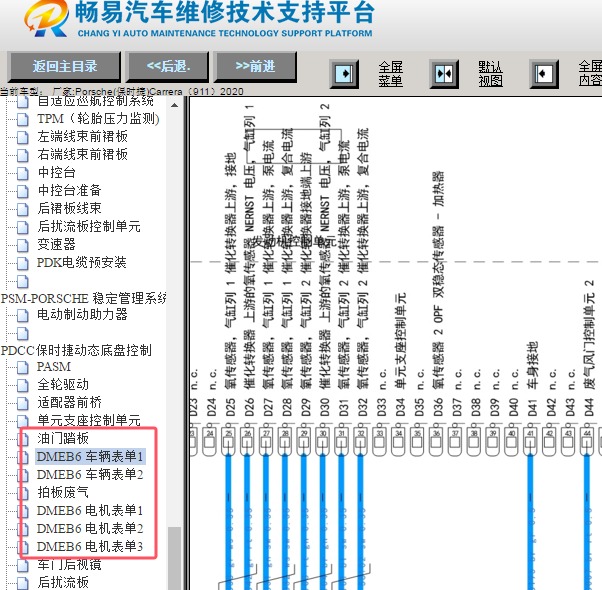Open the 拍板废气 entry

63,492
